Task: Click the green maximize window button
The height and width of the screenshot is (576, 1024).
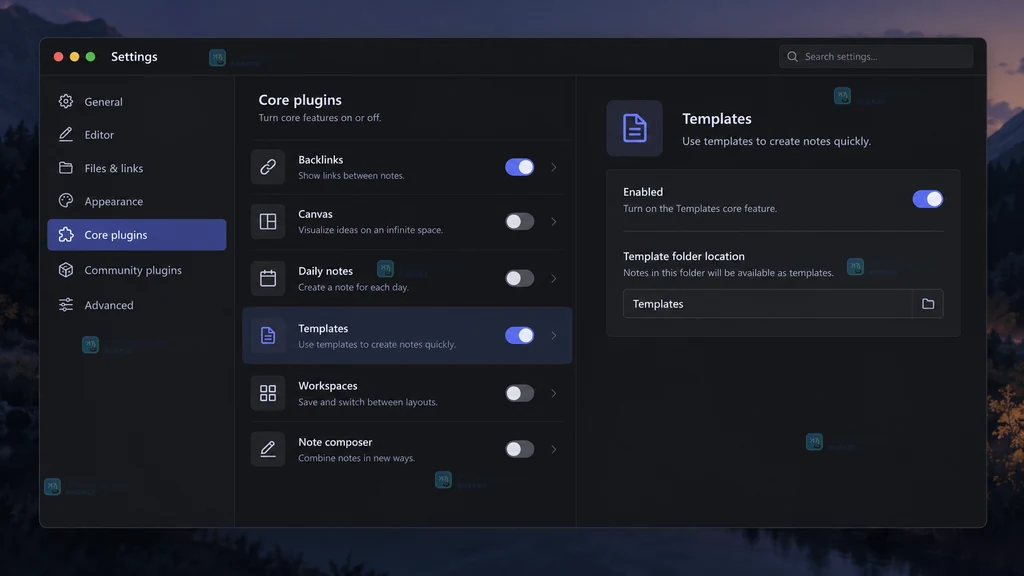Action: (91, 57)
